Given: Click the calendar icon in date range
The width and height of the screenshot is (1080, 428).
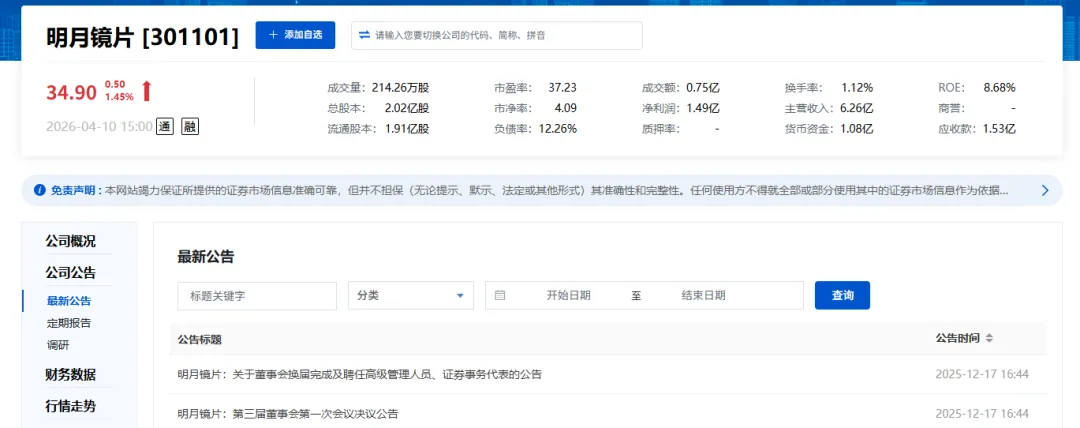Looking at the screenshot, I should 500,296.
